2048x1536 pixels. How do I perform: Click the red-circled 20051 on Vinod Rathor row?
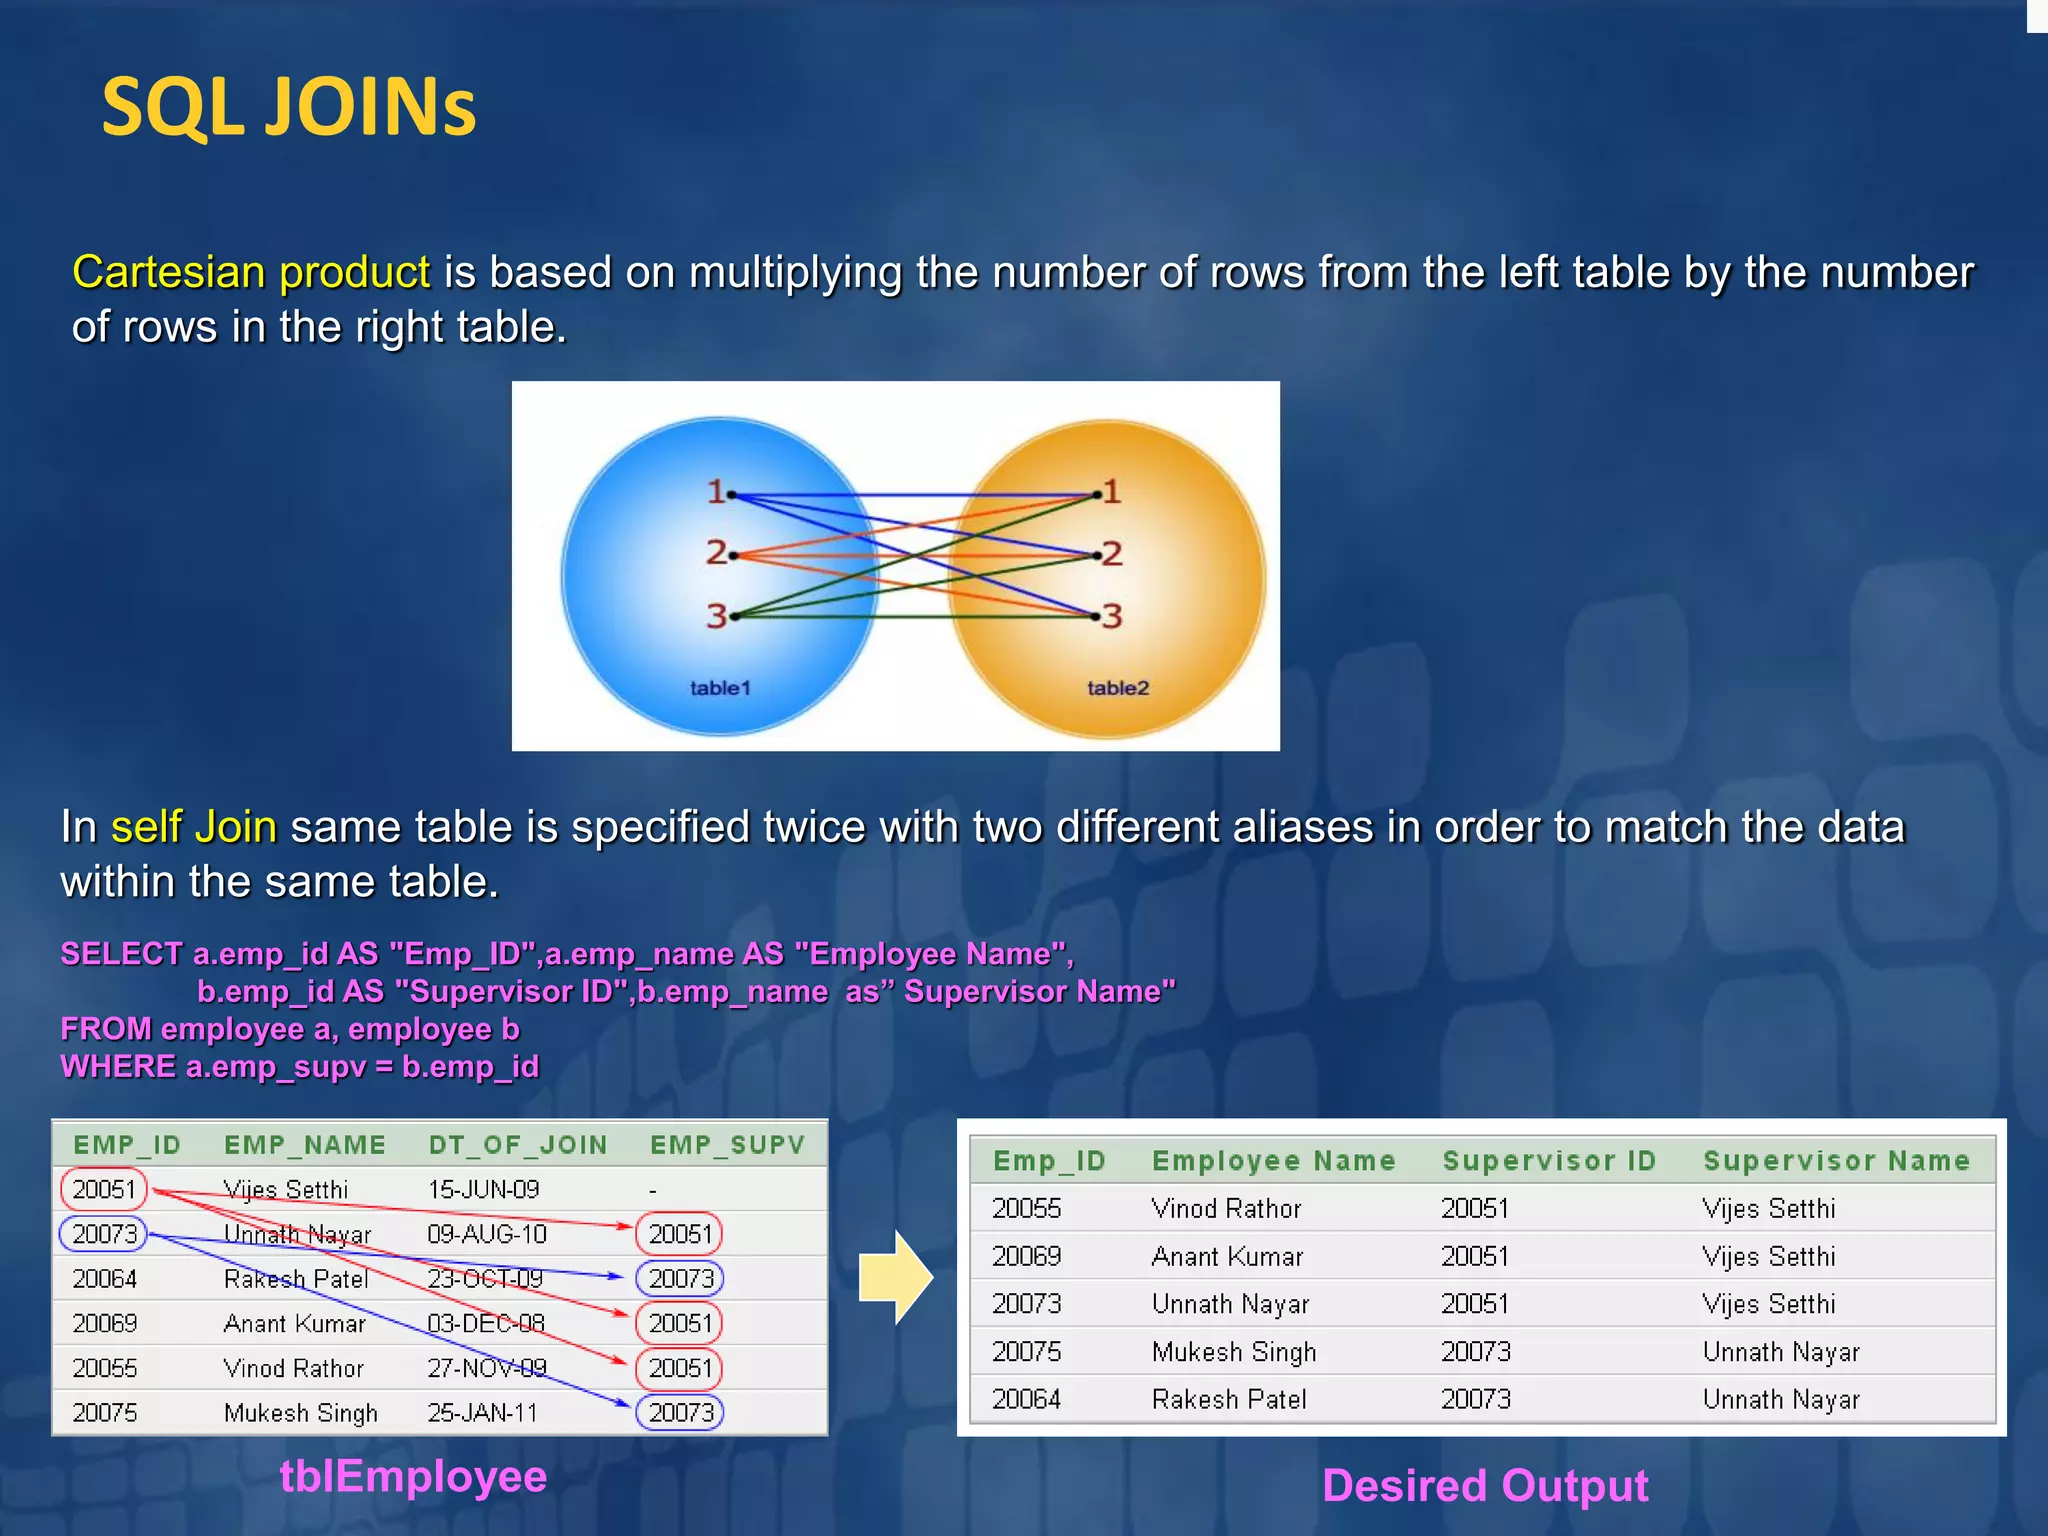point(680,1368)
